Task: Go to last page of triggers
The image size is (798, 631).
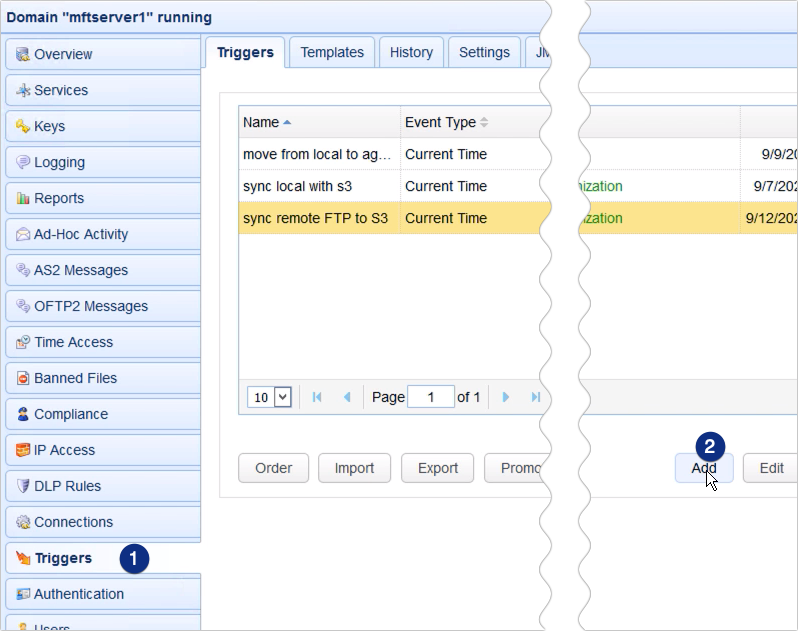Action: click(x=535, y=397)
